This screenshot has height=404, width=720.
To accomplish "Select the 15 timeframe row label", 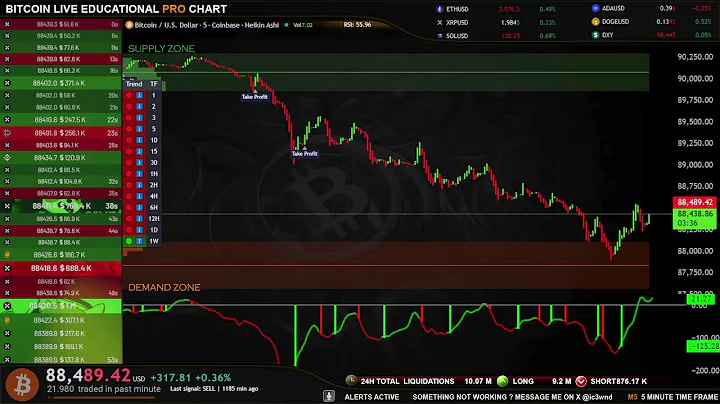I will pyautogui.click(x=154, y=152).
